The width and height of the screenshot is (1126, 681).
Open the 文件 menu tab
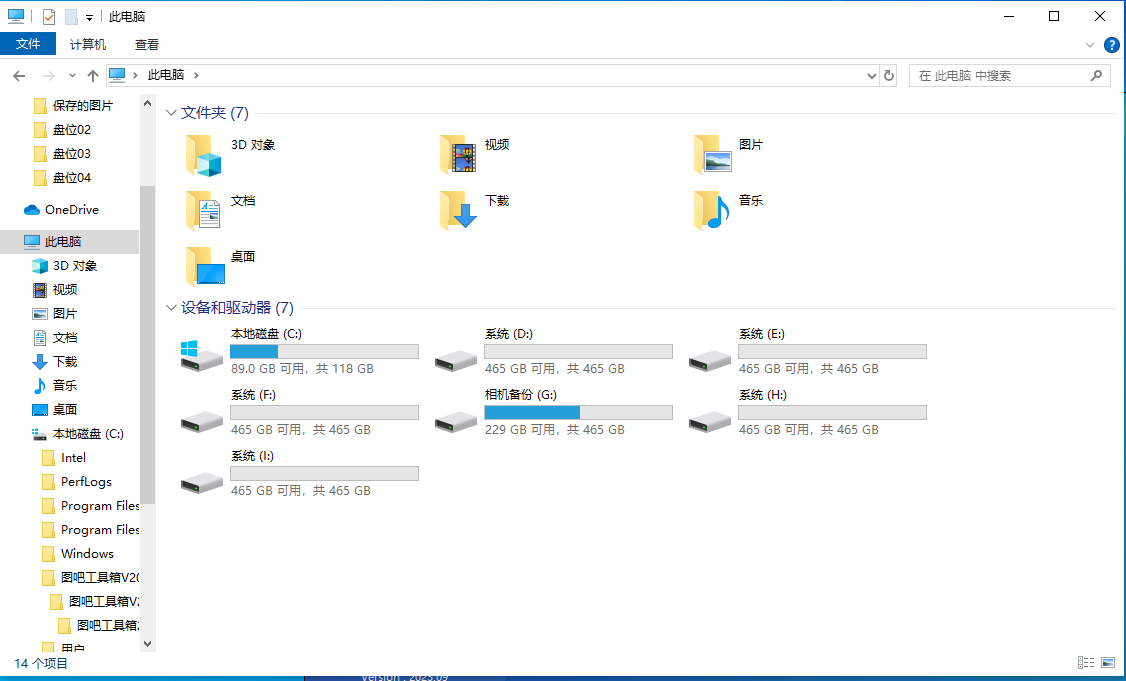pyautogui.click(x=28, y=45)
